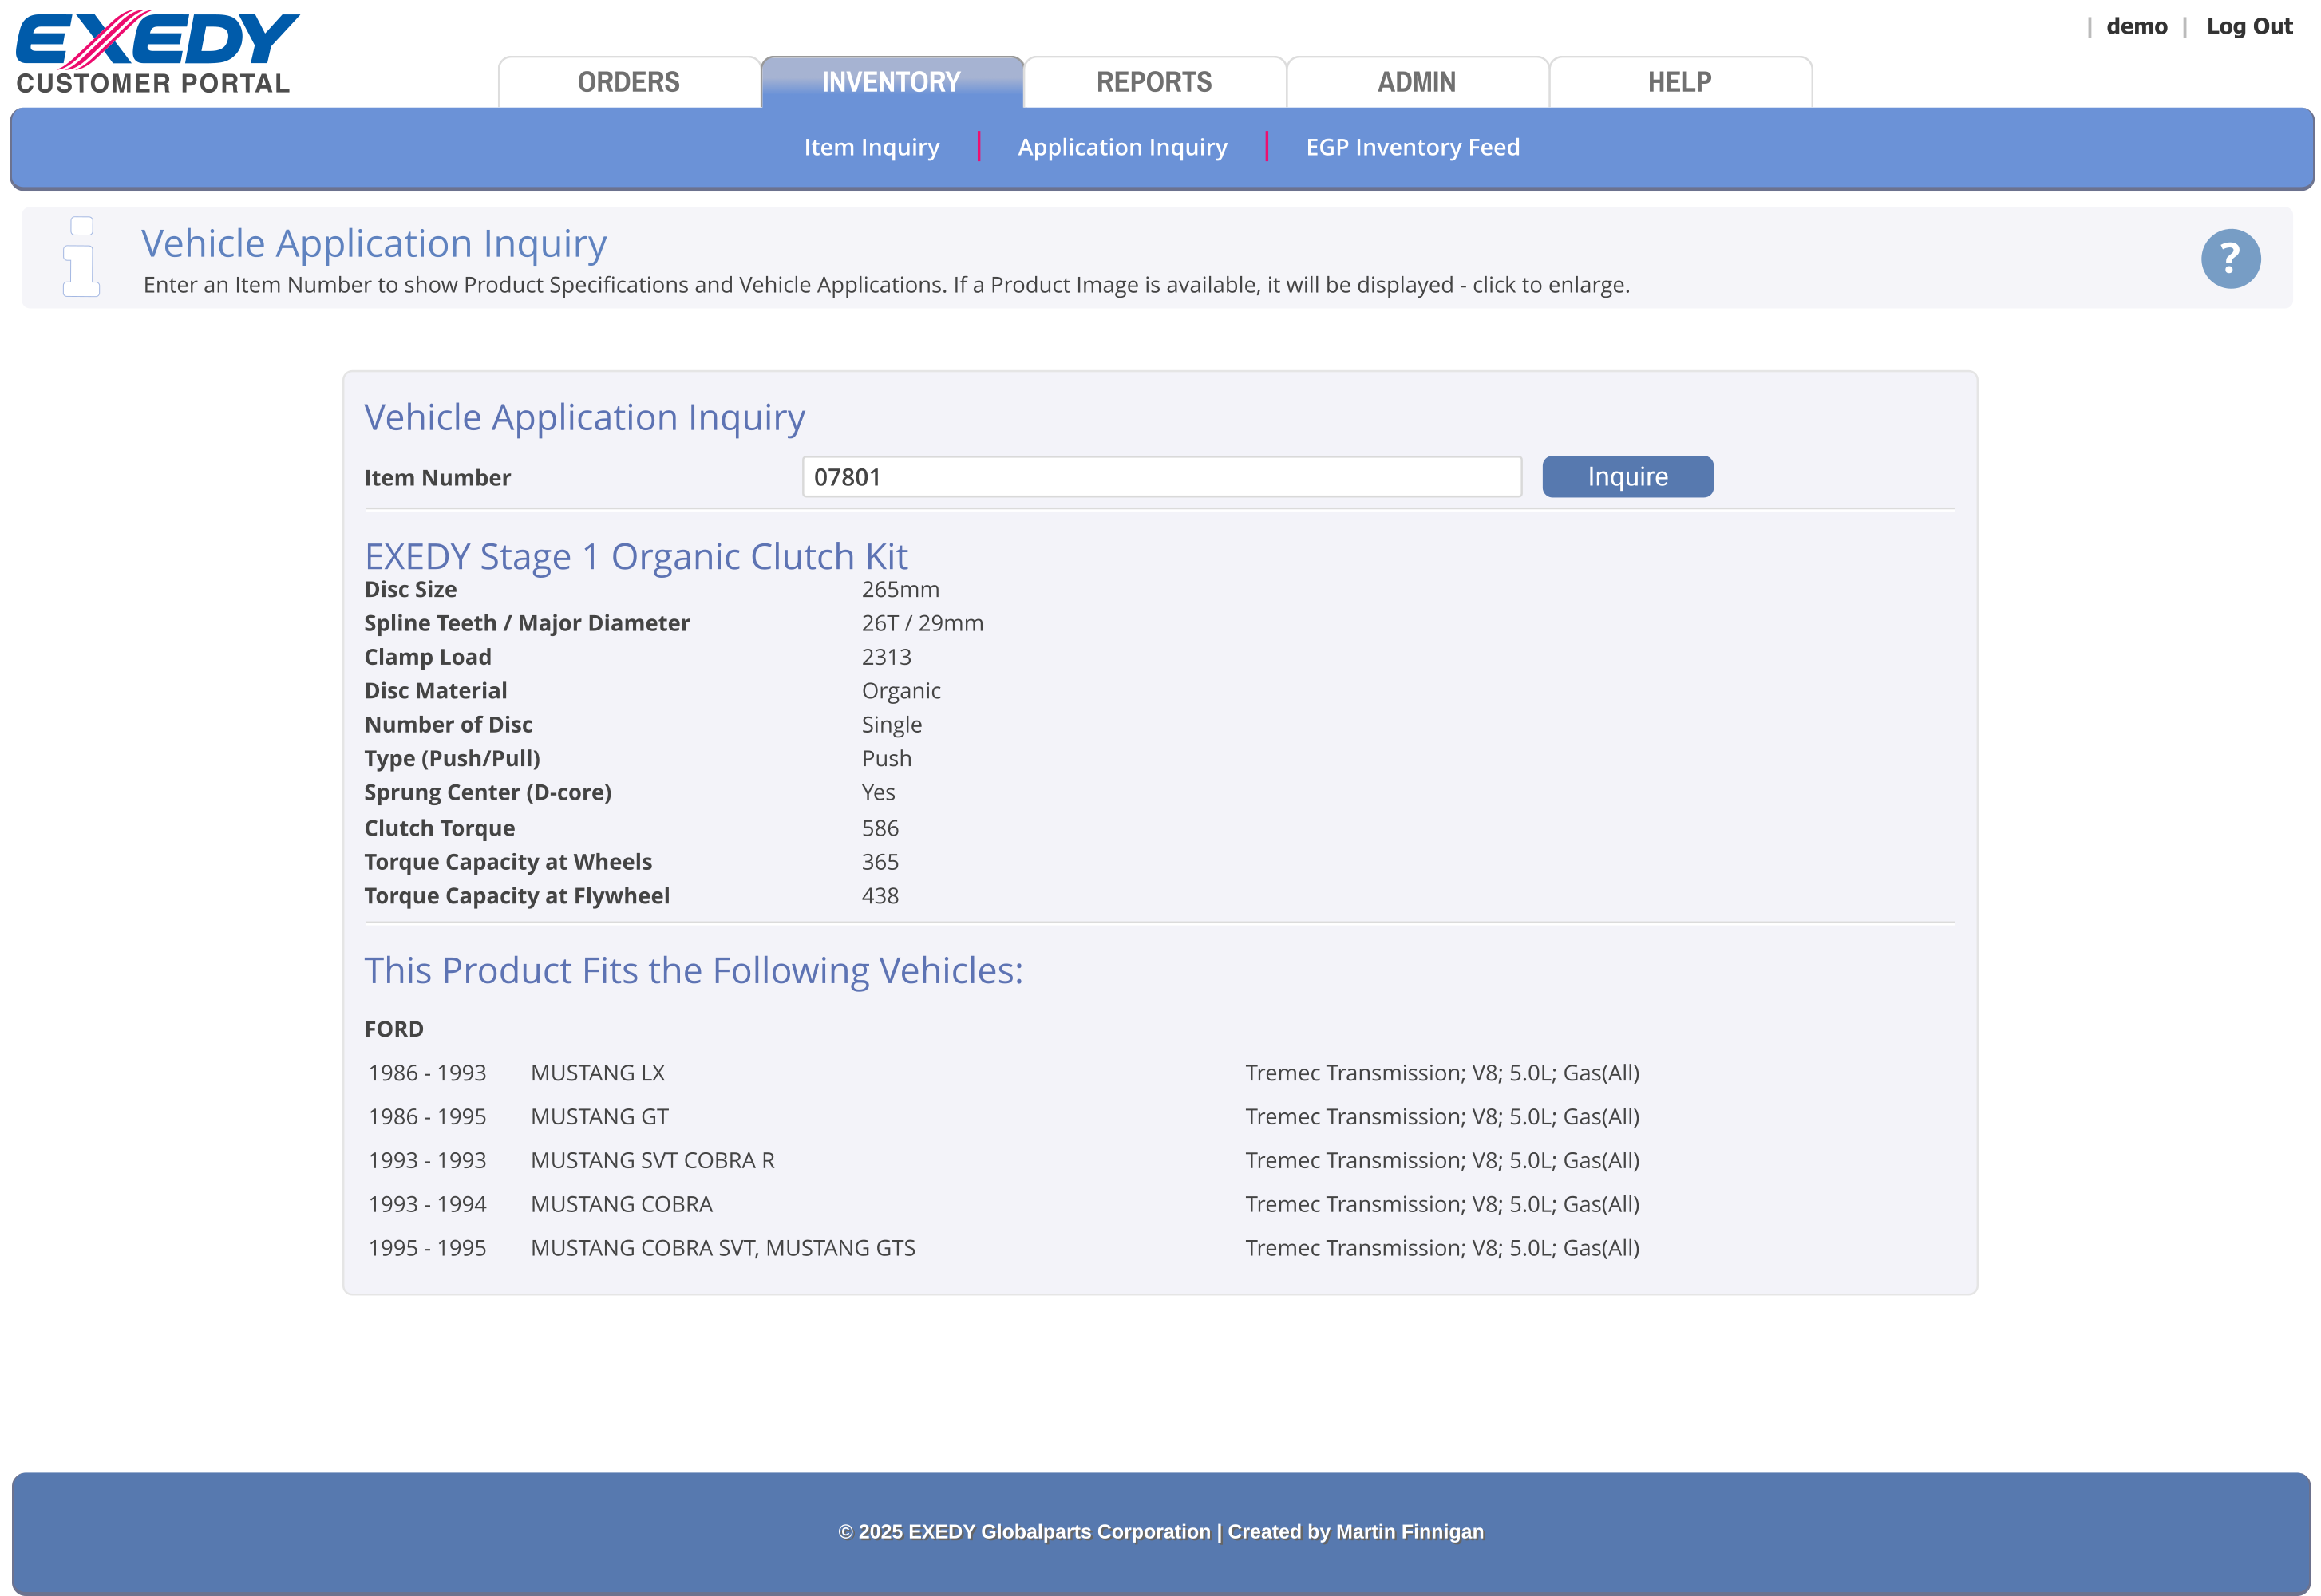Click the Number of Disc value Single
The height and width of the screenshot is (1596, 2321).
coord(891,726)
